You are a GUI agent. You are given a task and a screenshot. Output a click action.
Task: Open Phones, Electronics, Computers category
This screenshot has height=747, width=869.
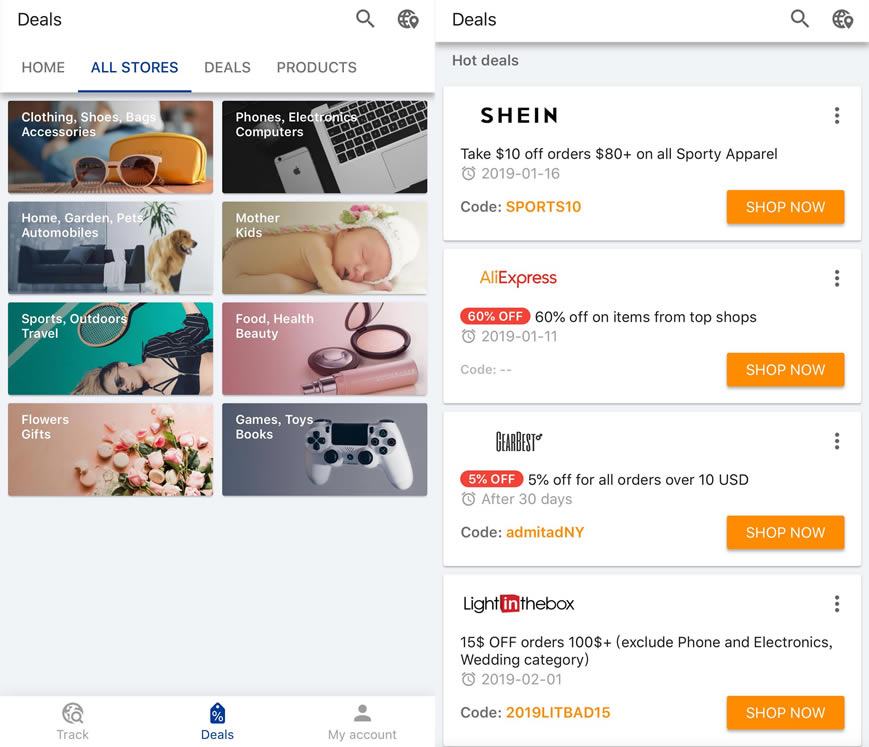pos(324,147)
